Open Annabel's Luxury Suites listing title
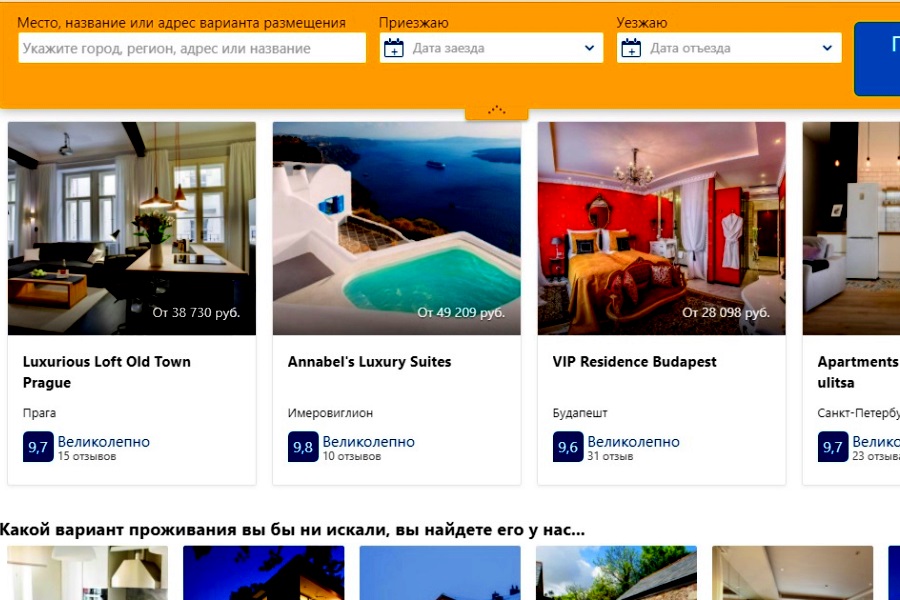This screenshot has width=900, height=600. point(370,362)
